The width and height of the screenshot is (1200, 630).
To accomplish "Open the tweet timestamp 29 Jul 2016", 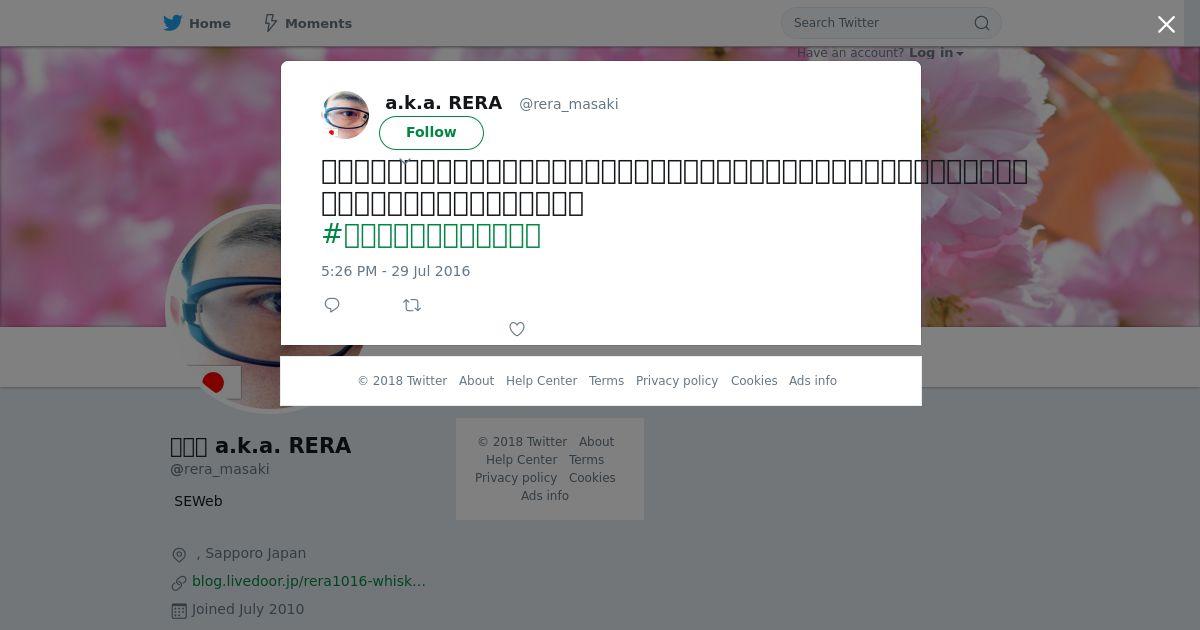I will (x=395, y=271).
